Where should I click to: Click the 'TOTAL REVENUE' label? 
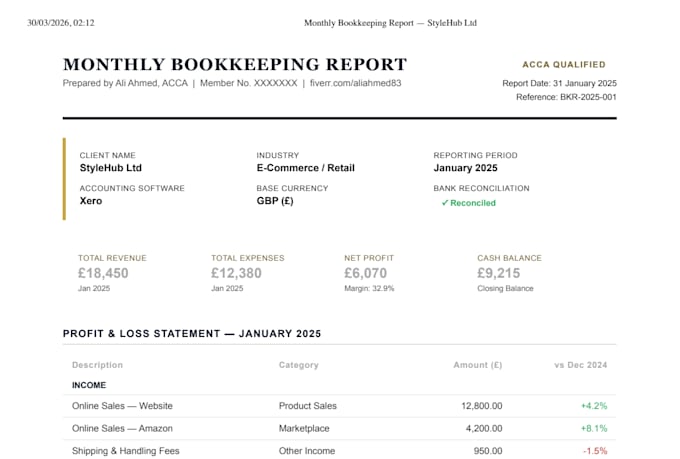[x=112, y=258]
